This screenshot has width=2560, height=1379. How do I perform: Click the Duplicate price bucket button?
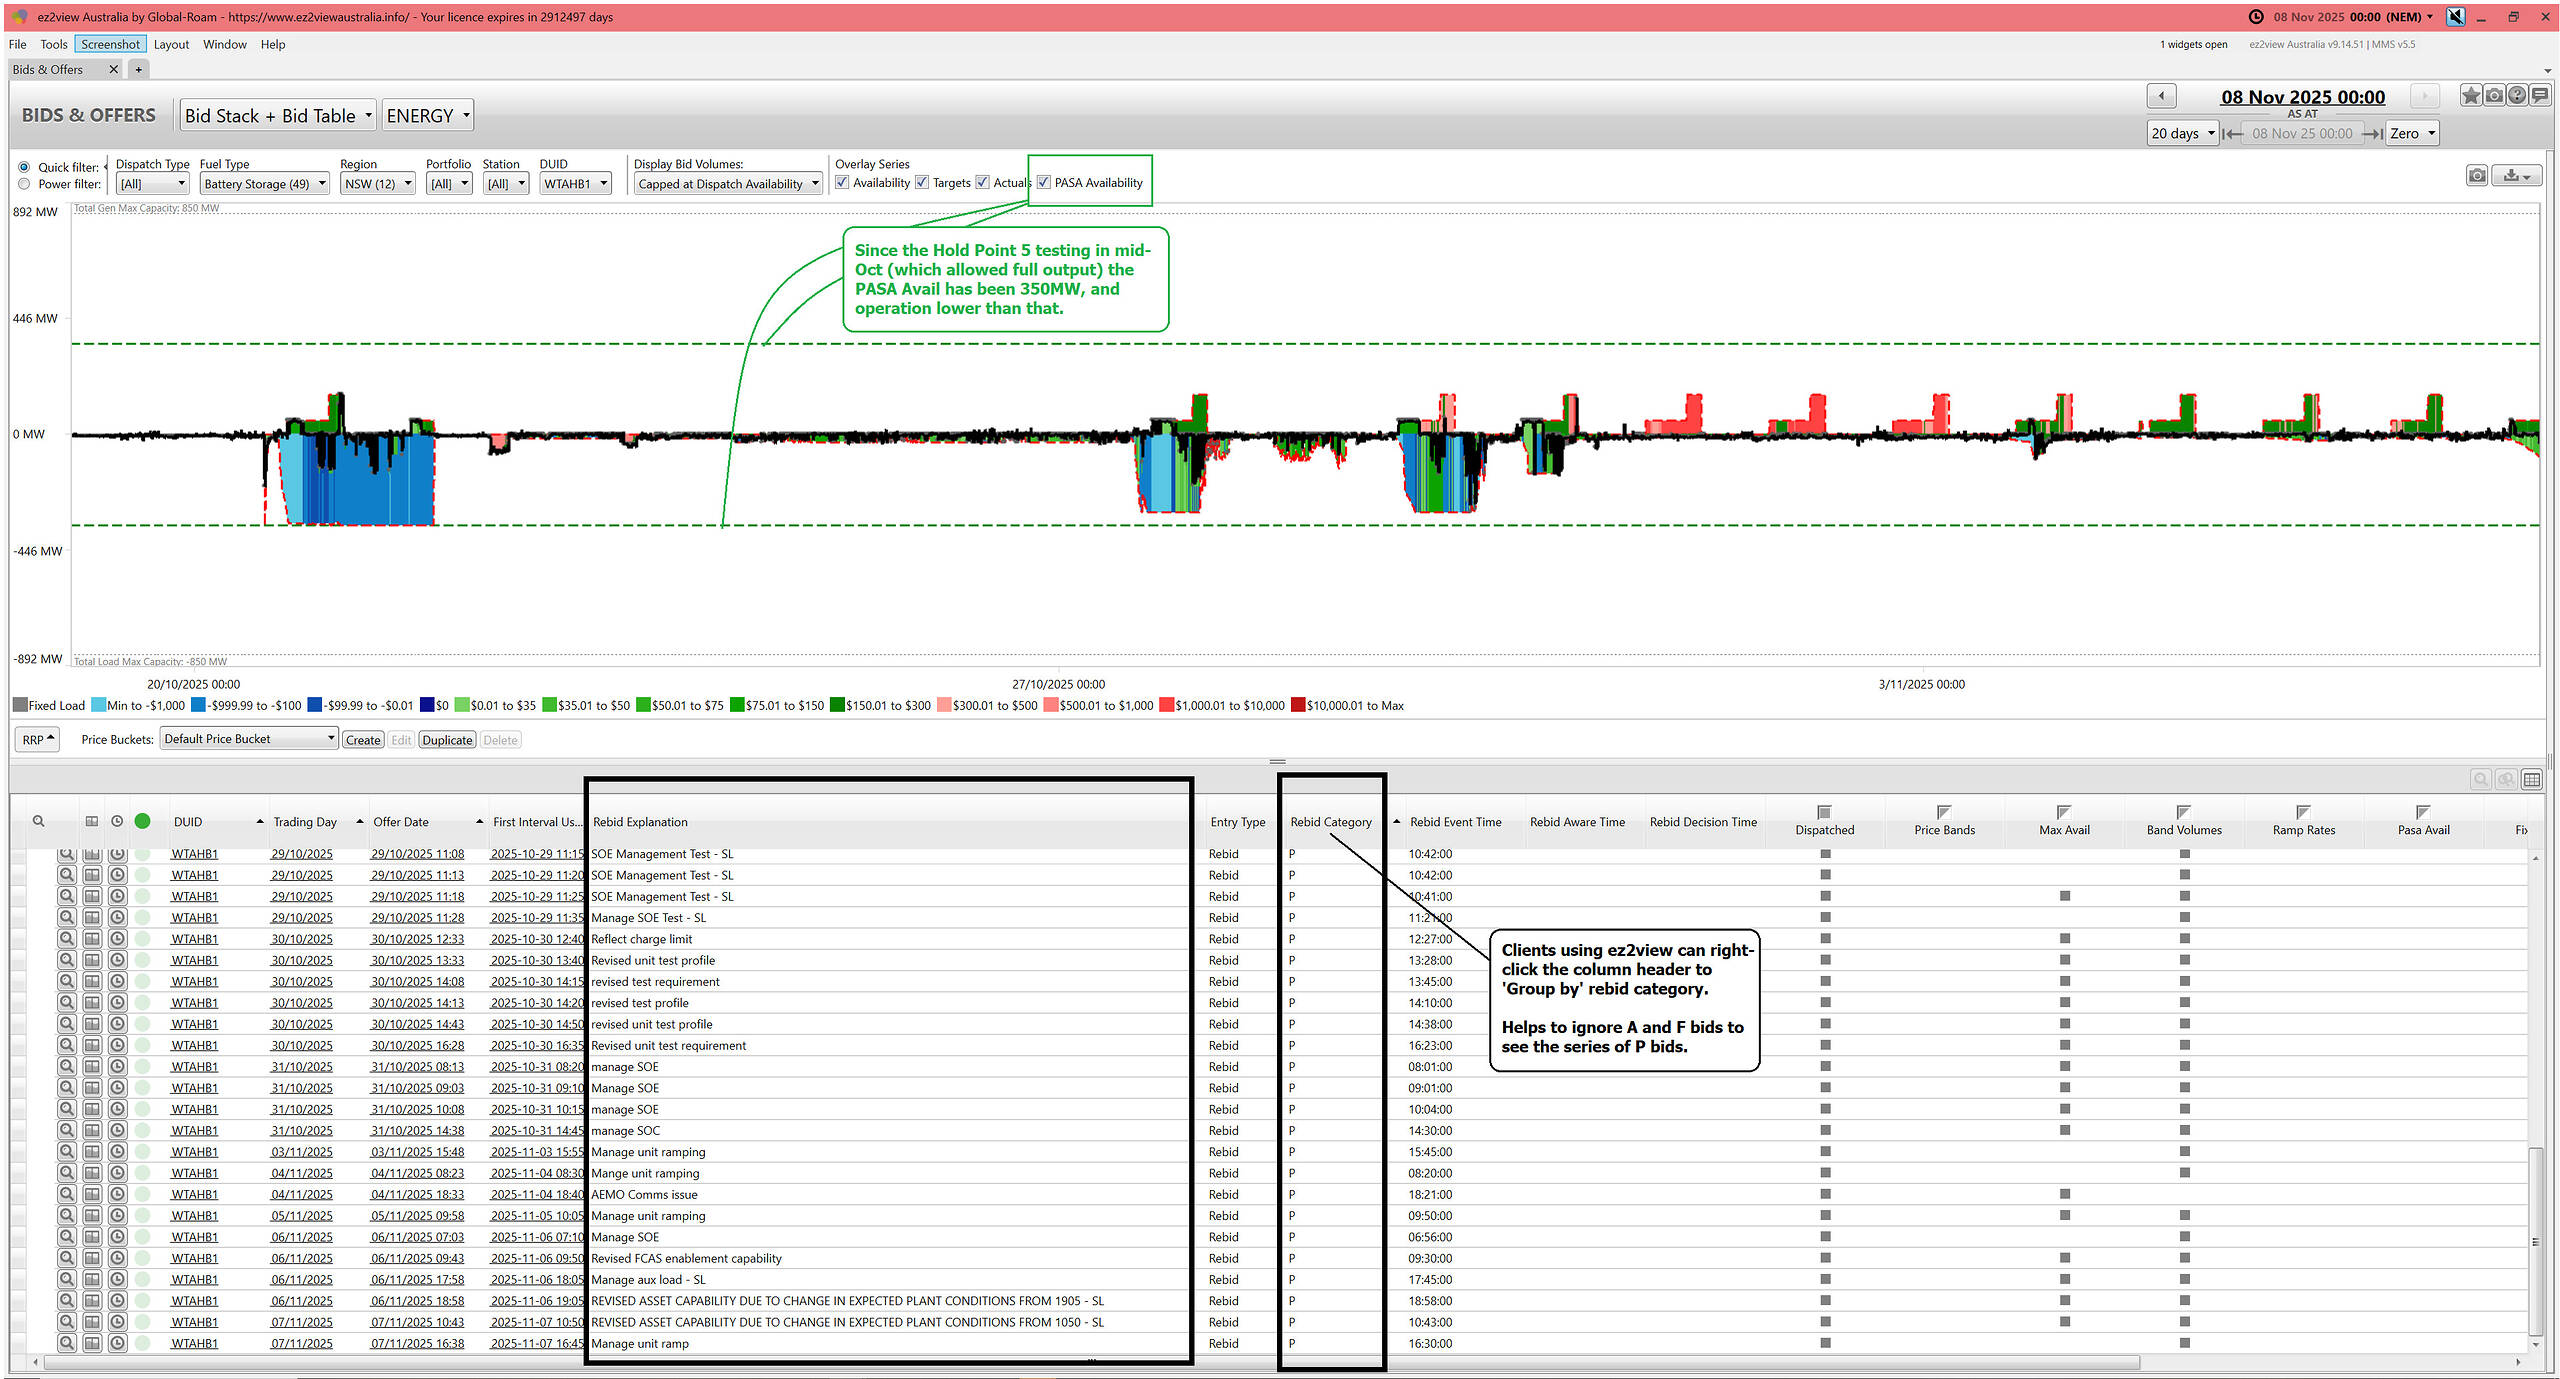point(446,740)
